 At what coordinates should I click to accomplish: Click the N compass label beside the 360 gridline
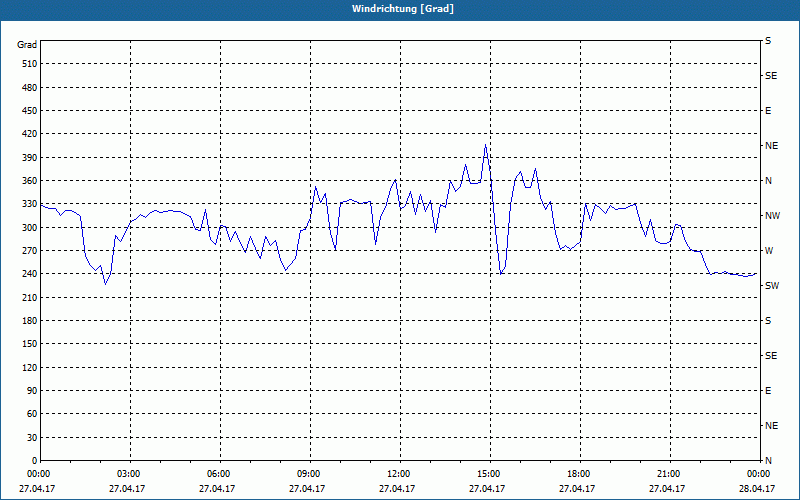pyautogui.click(x=768, y=181)
